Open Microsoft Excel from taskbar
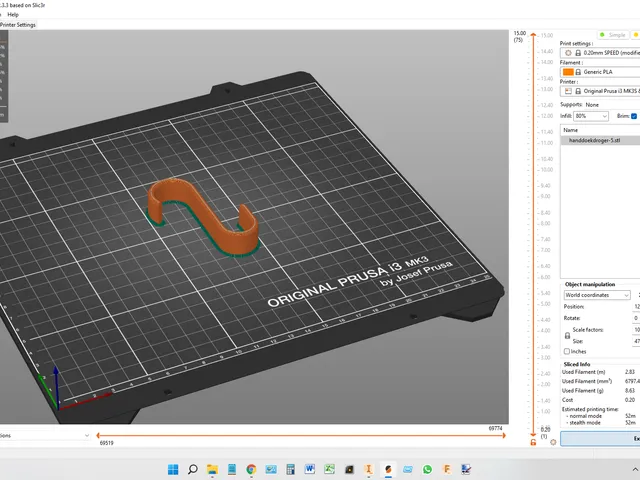 [x=329, y=469]
